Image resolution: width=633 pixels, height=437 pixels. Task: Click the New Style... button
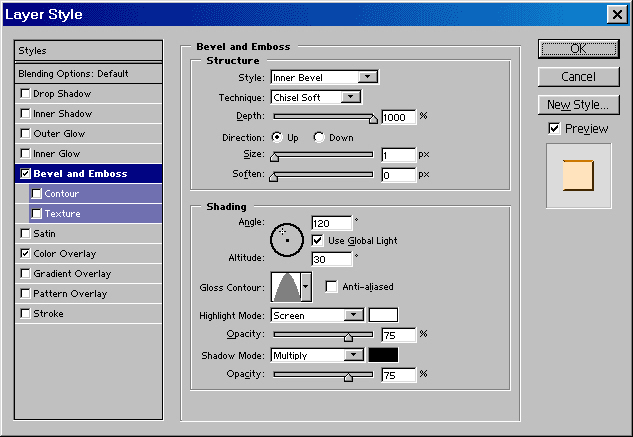coord(578,104)
